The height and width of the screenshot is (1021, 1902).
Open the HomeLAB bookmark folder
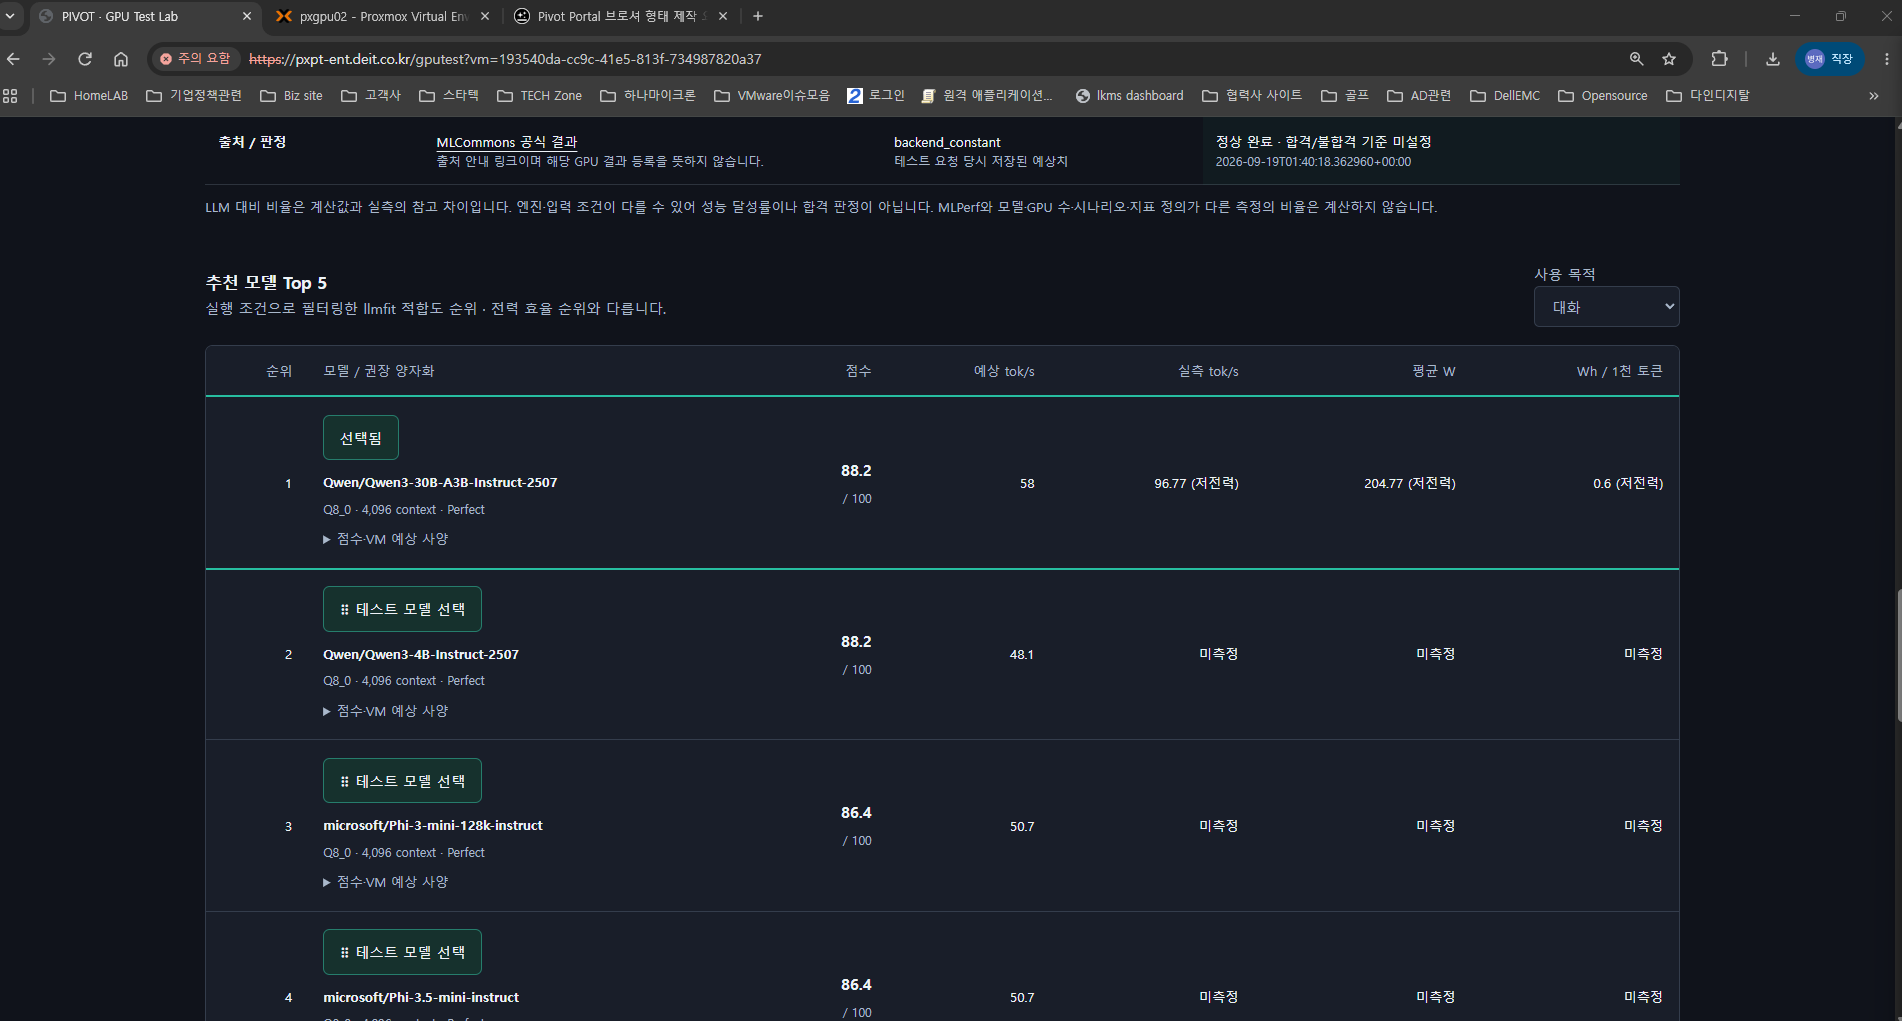point(89,96)
